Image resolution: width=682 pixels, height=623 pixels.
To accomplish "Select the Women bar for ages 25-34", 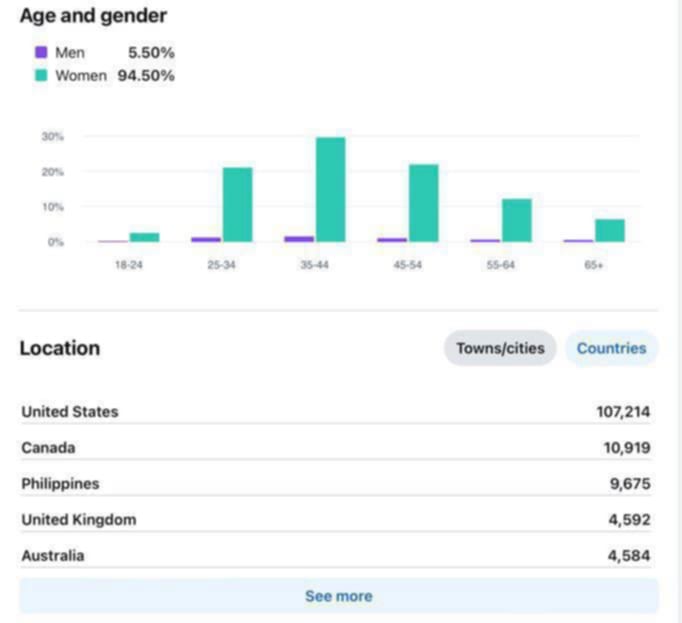I will click(x=237, y=204).
